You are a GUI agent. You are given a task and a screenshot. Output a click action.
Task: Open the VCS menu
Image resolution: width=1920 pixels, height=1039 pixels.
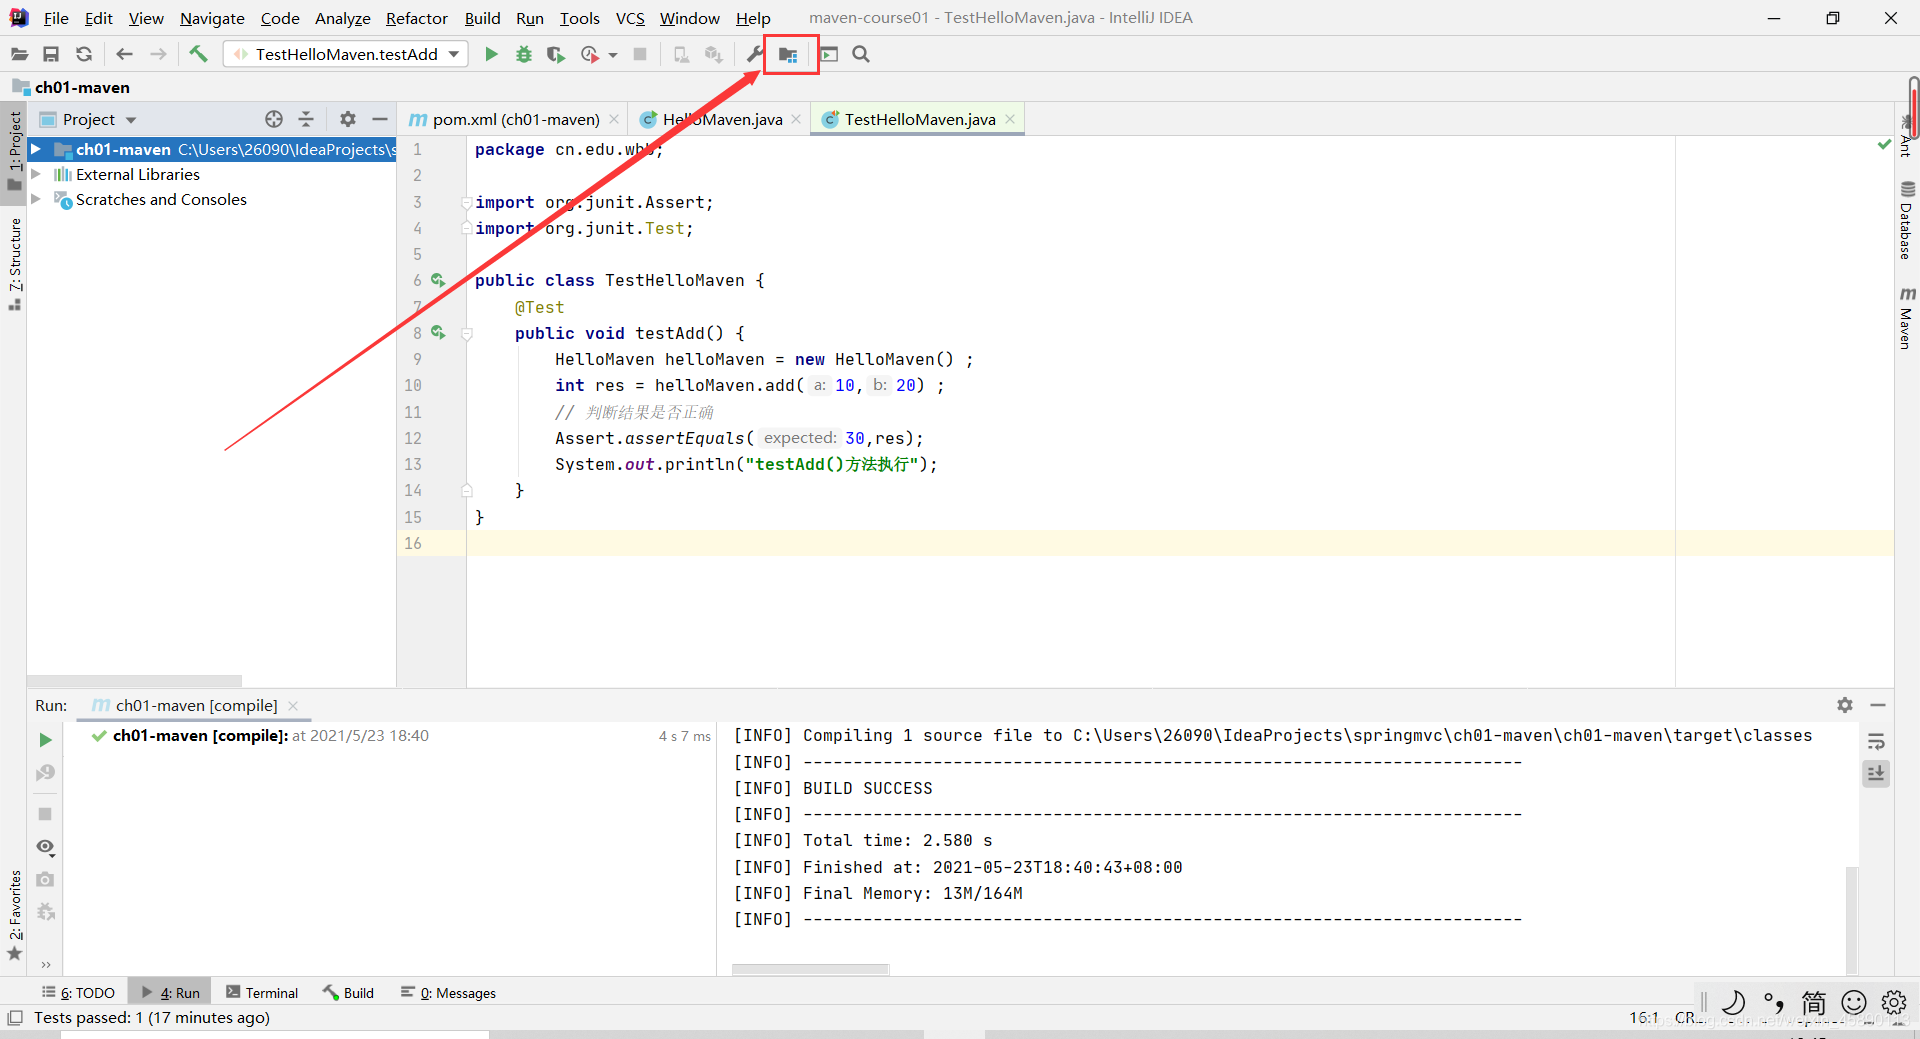click(x=630, y=18)
